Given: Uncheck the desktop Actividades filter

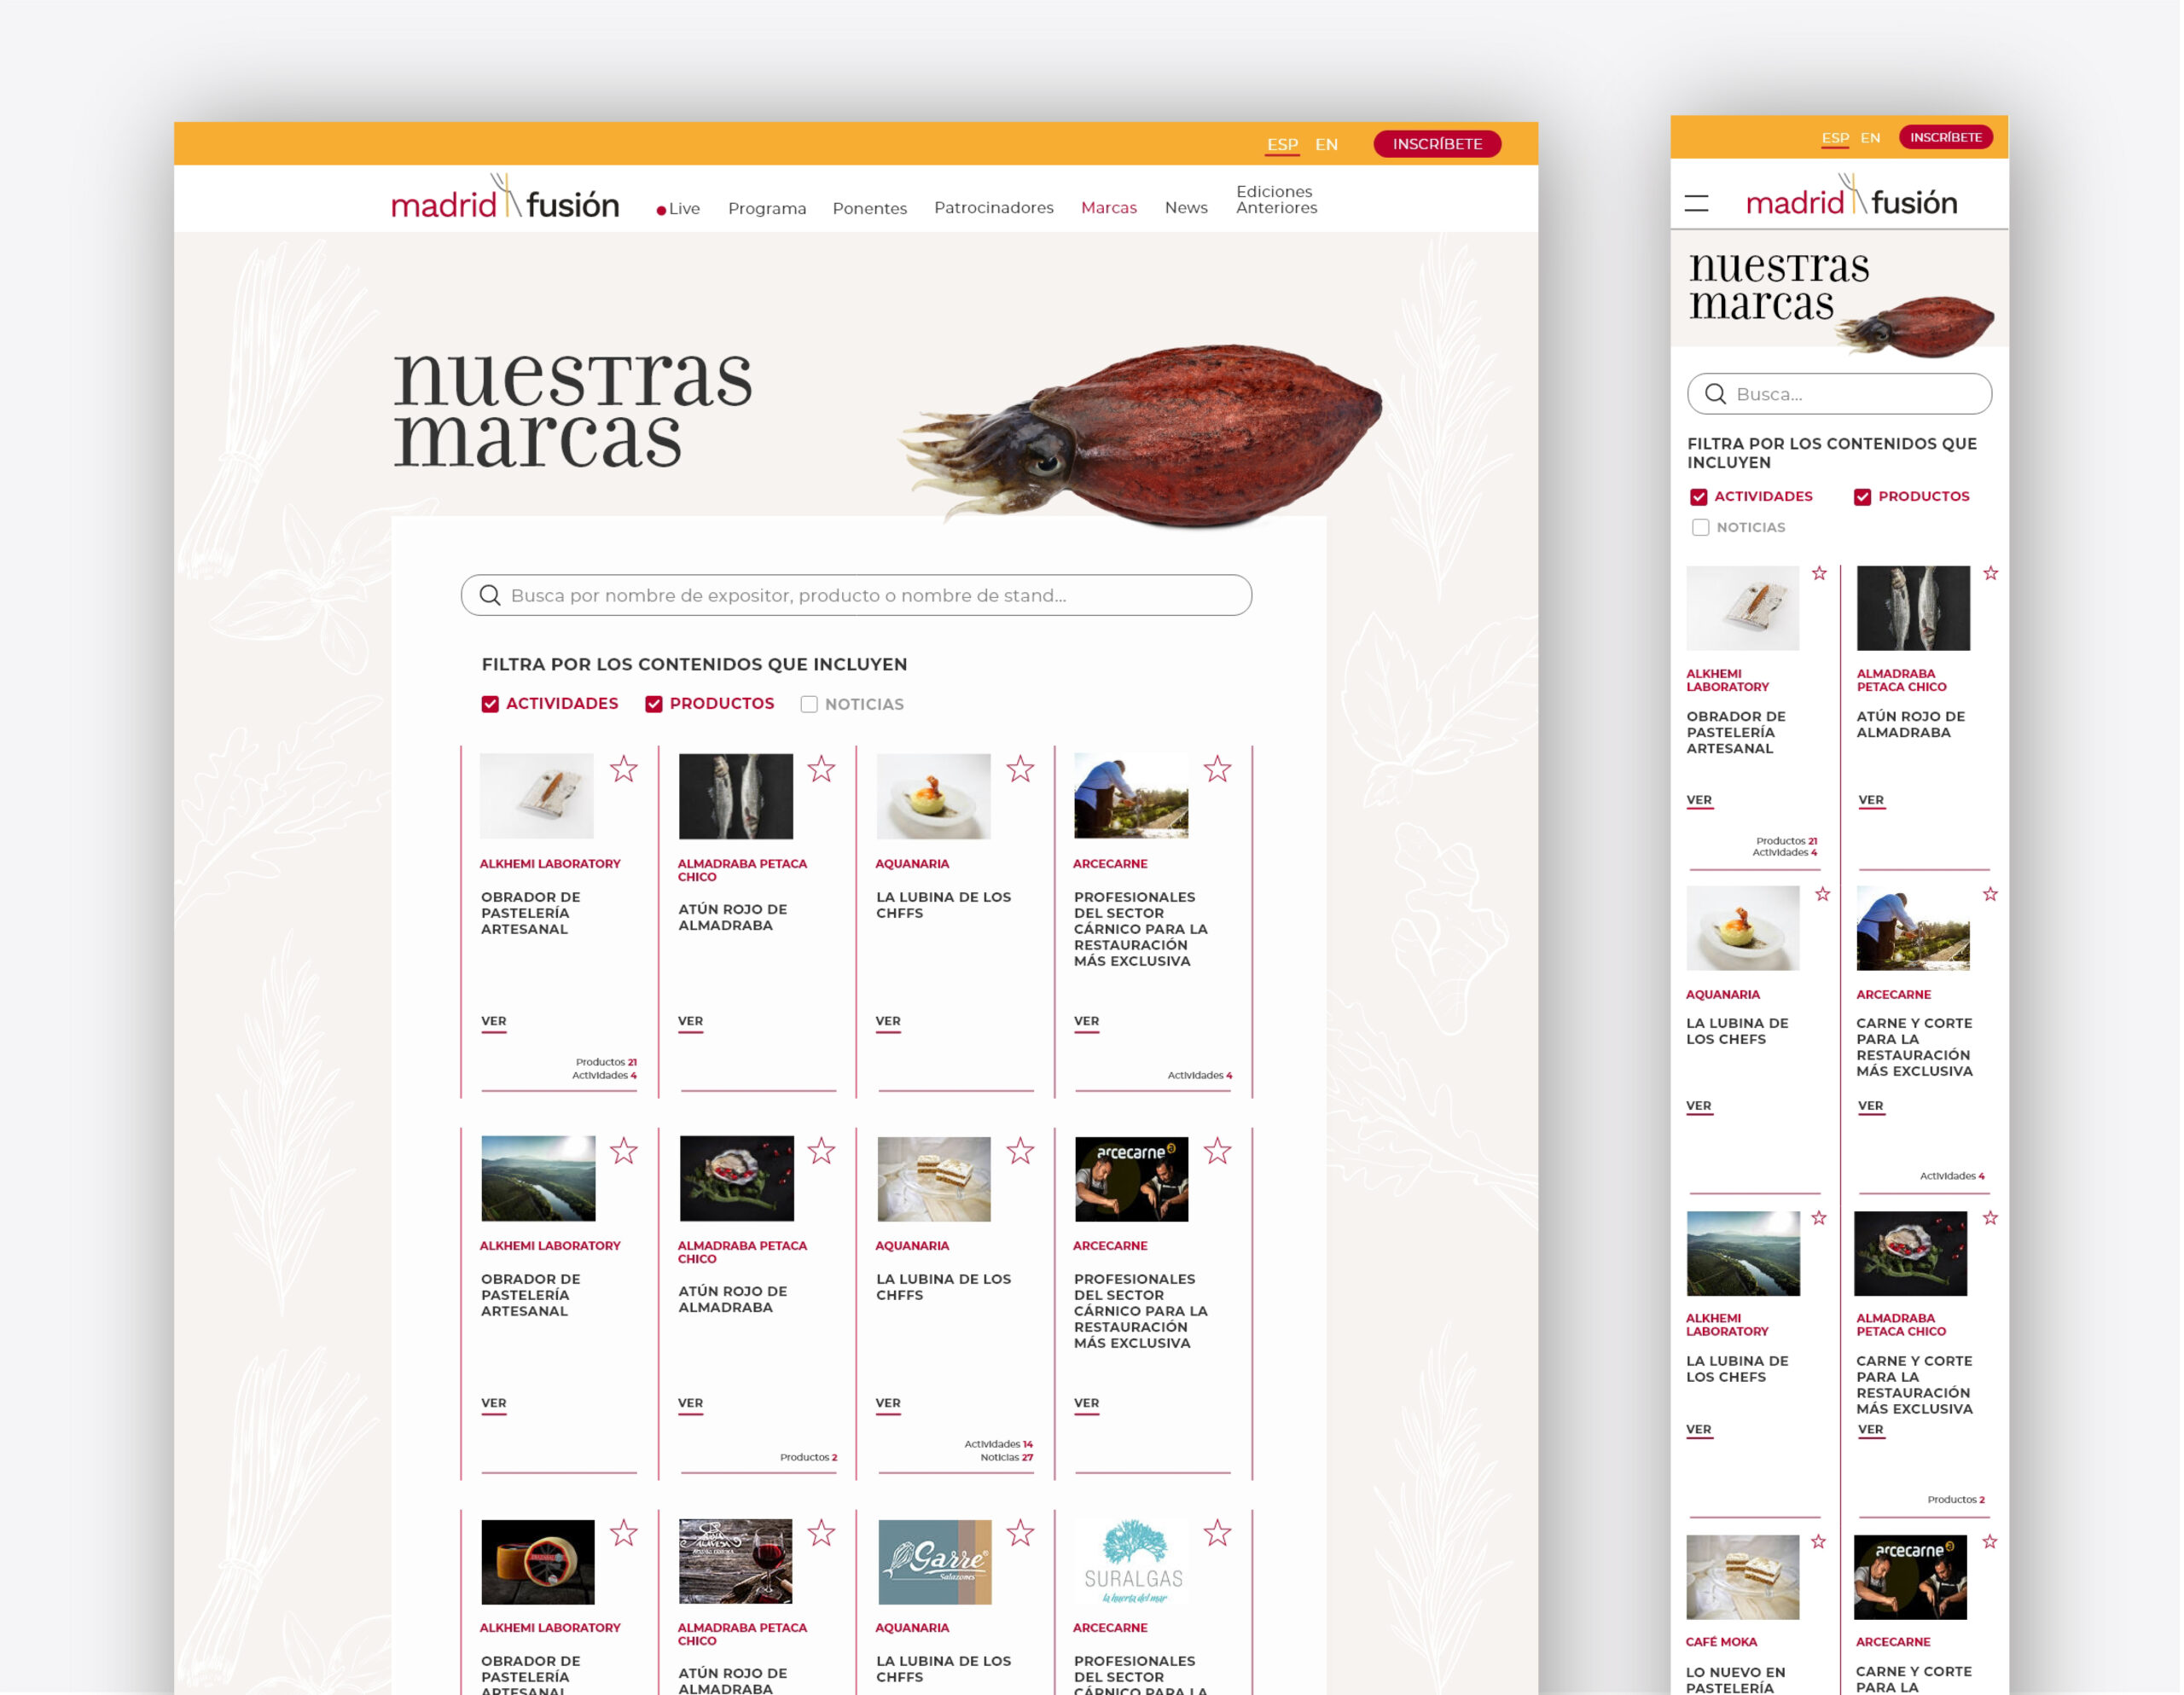Looking at the screenshot, I should point(490,704).
